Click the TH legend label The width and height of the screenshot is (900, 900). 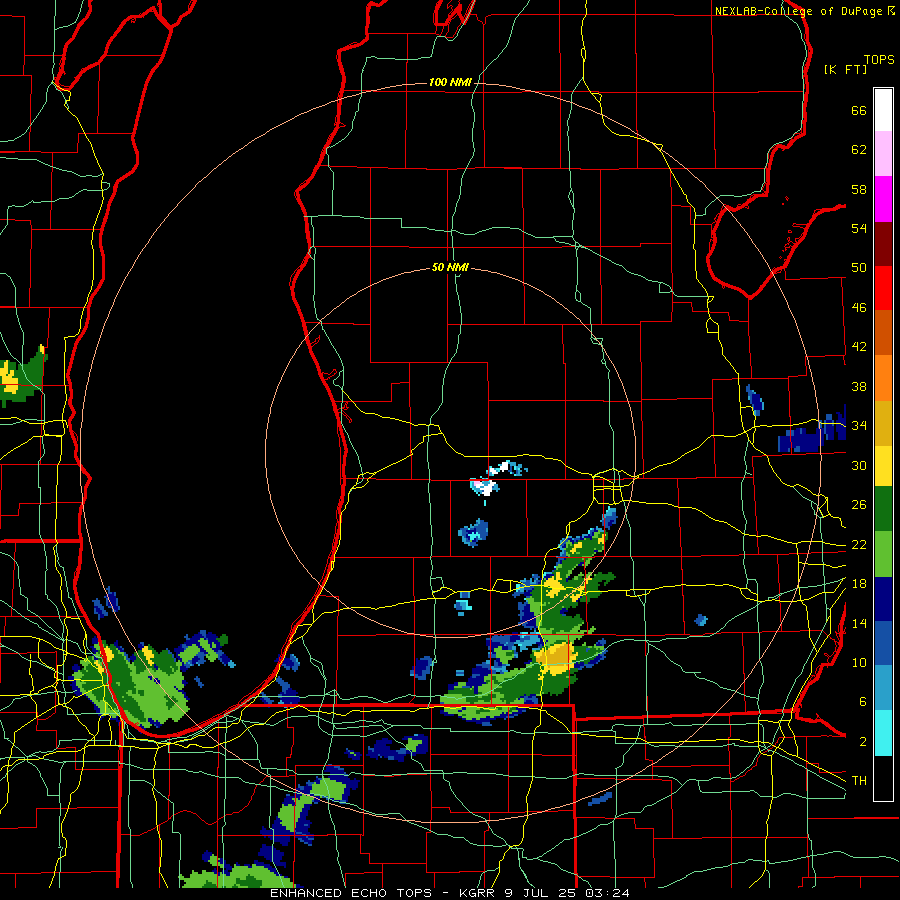point(859,780)
